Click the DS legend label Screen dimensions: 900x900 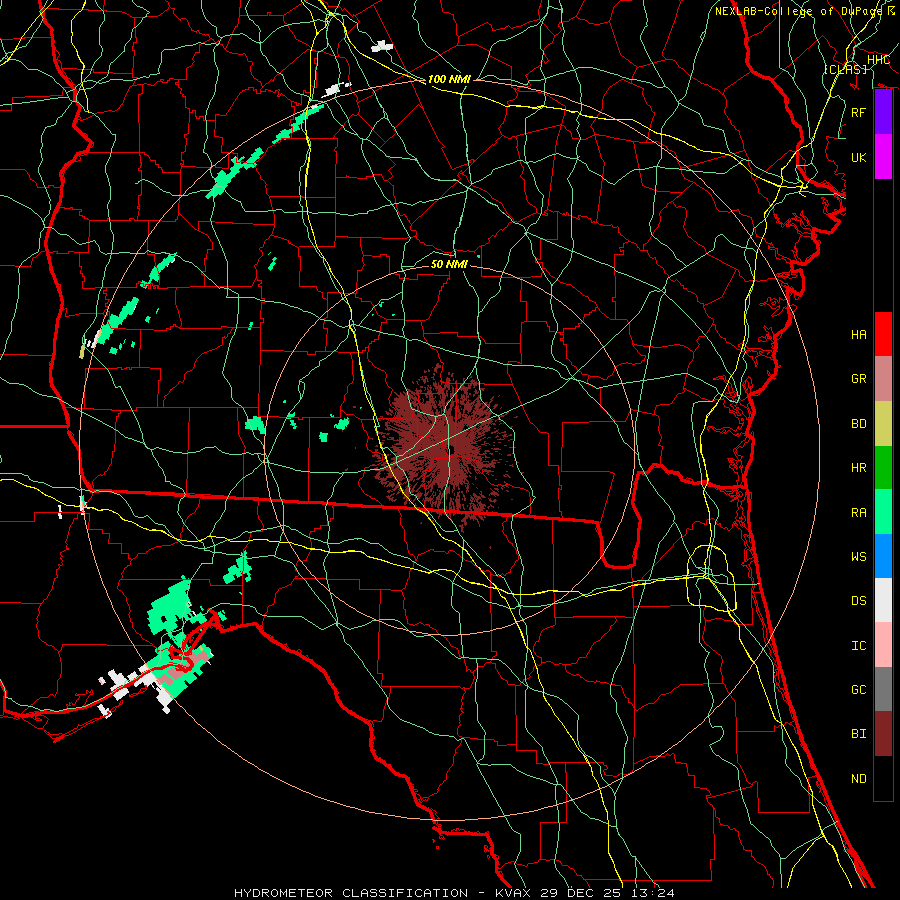[858, 601]
